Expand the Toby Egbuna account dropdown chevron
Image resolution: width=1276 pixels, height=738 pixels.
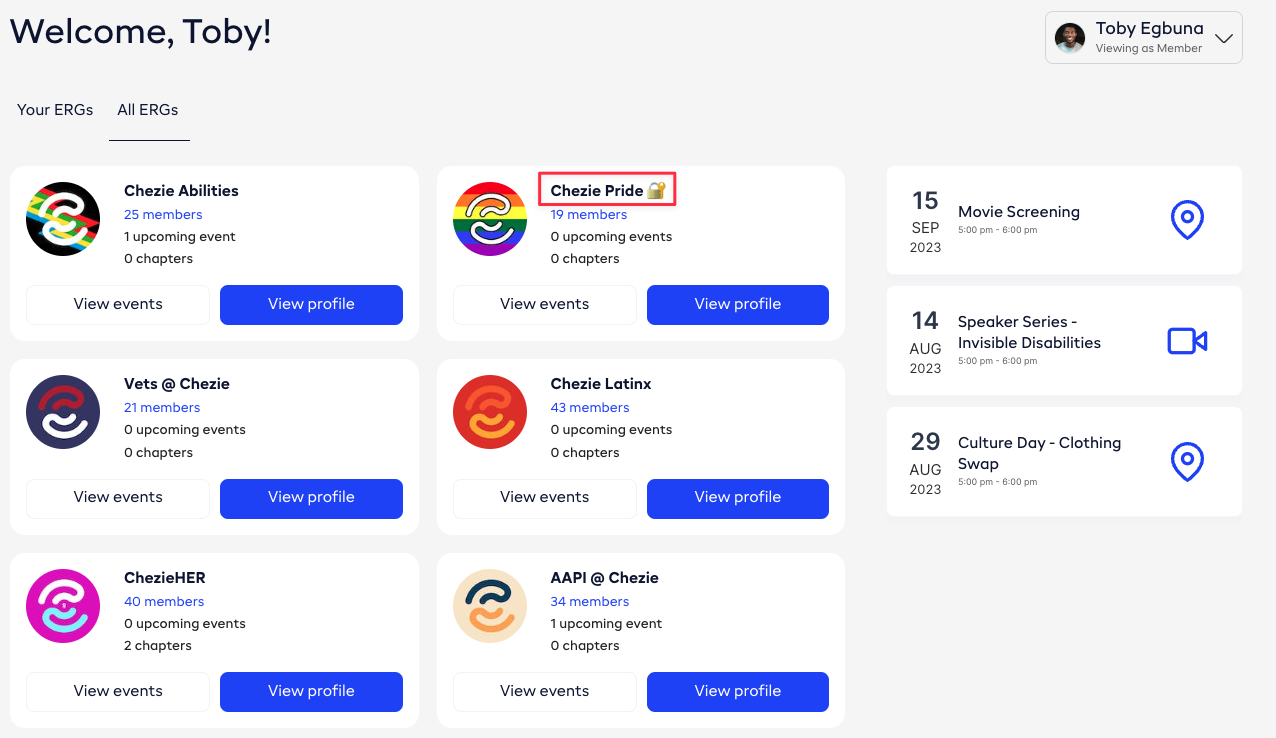pyautogui.click(x=1224, y=39)
